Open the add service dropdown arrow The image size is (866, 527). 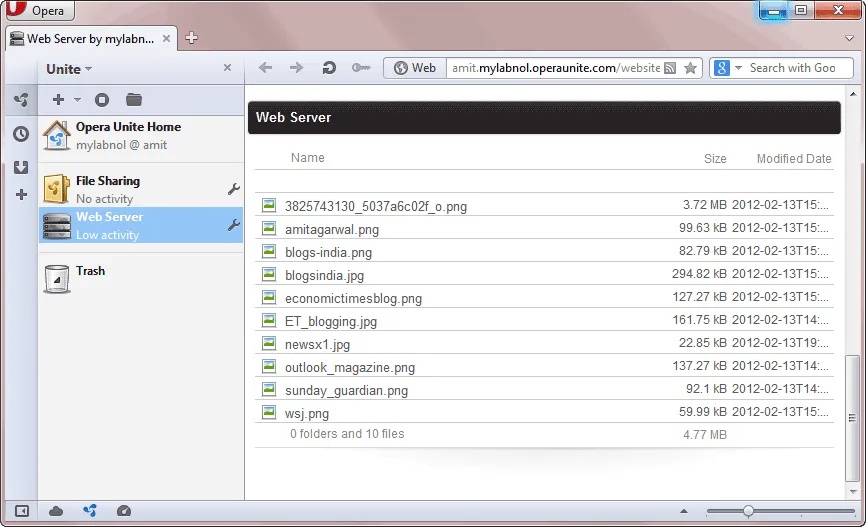(77, 100)
